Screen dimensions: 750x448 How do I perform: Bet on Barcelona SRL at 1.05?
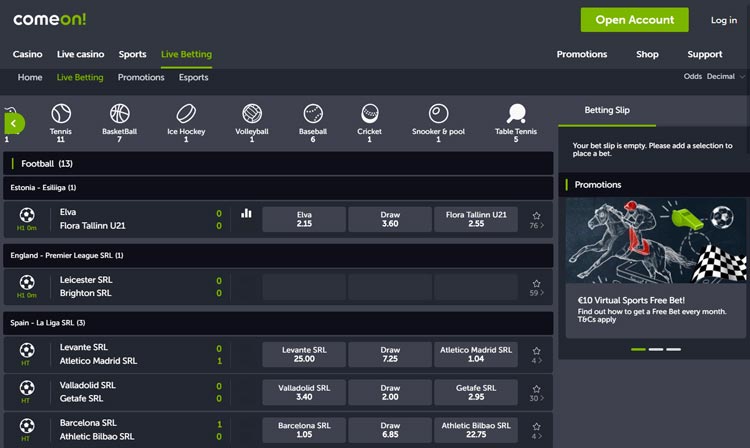coord(304,430)
